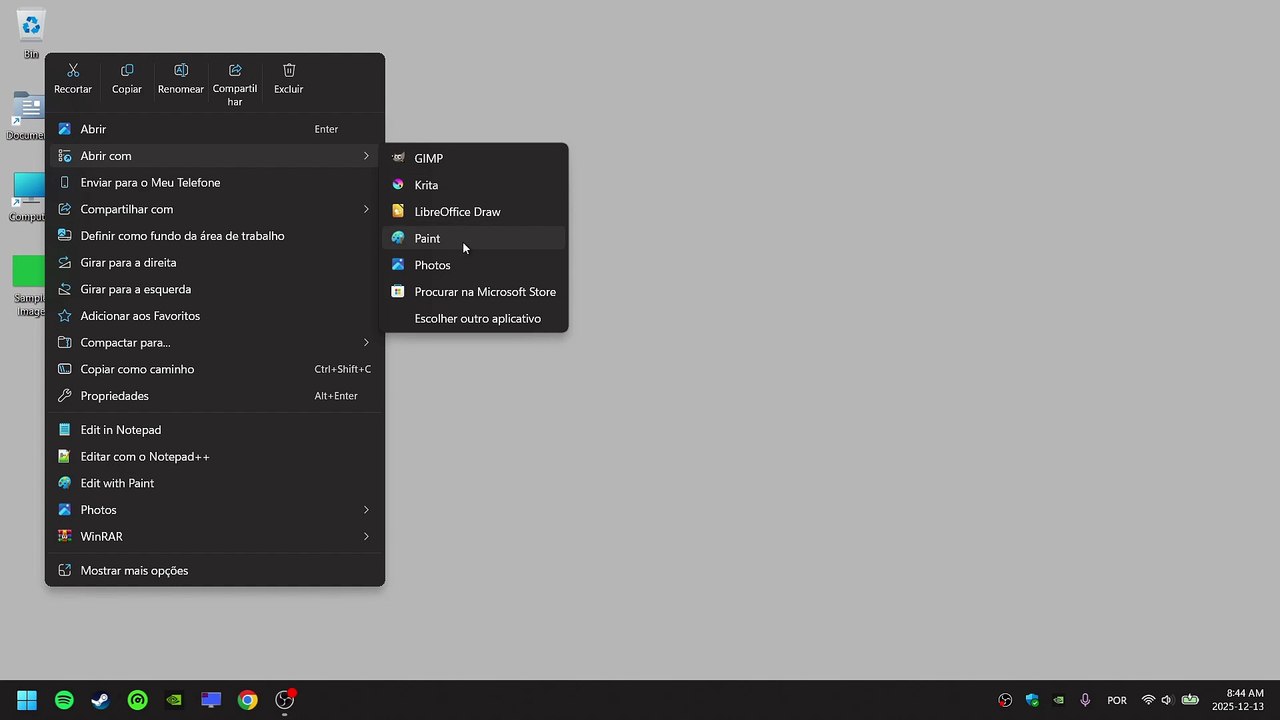Viewport: 1280px width, 720px height.
Task: Click Girar para a direita rotate icon
Action: point(65,263)
